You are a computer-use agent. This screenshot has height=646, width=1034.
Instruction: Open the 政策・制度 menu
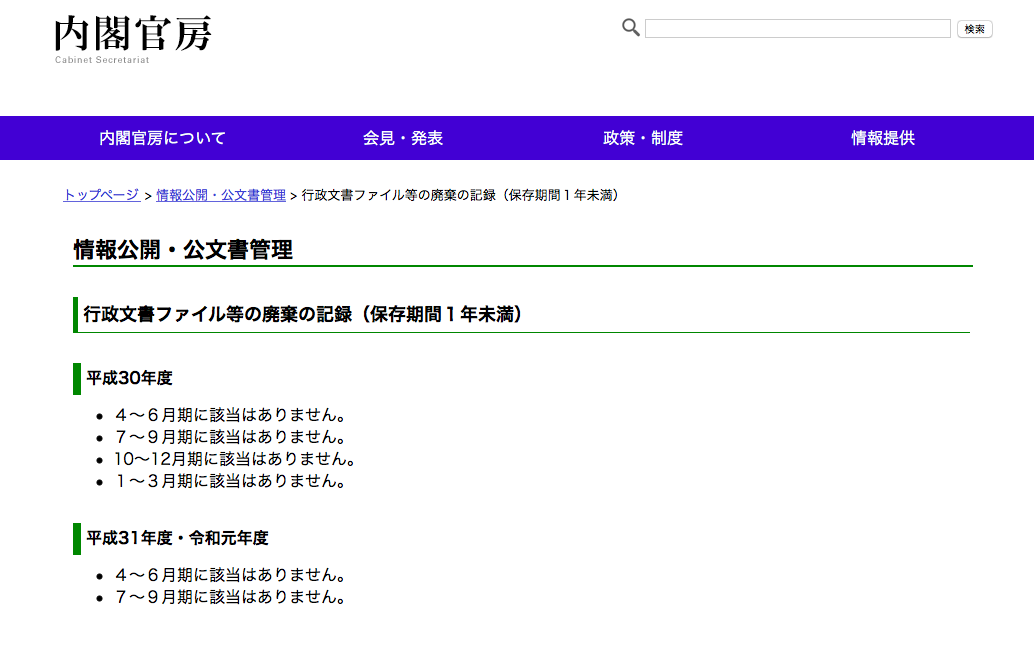(x=642, y=138)
